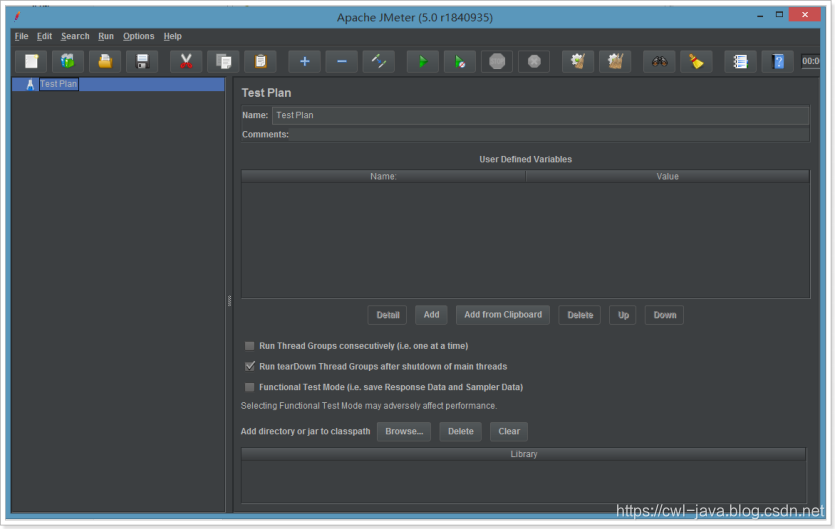The height and width of the screenshot is (530, 835).
Task: Click the elapsed time display 00:0
Action: pos(811,61)
